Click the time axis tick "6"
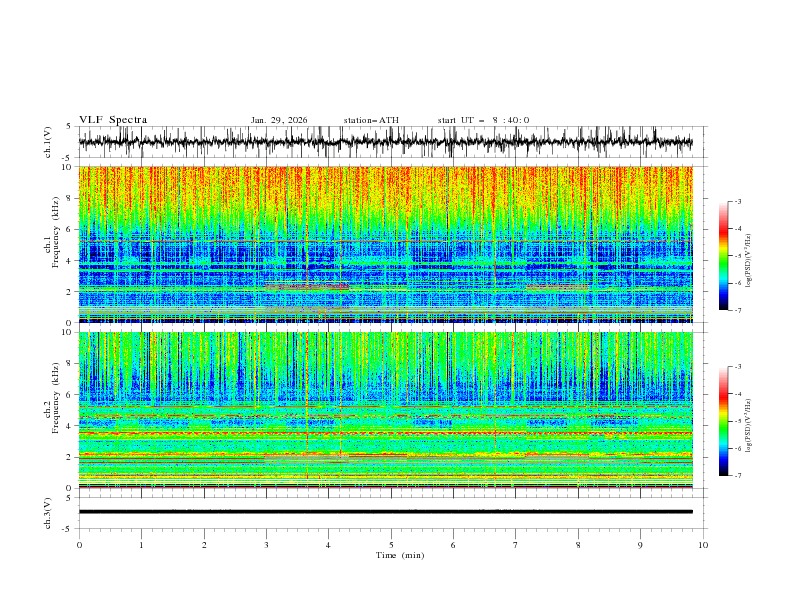Viewport: 792px width, 612px height. pos(453,545)
